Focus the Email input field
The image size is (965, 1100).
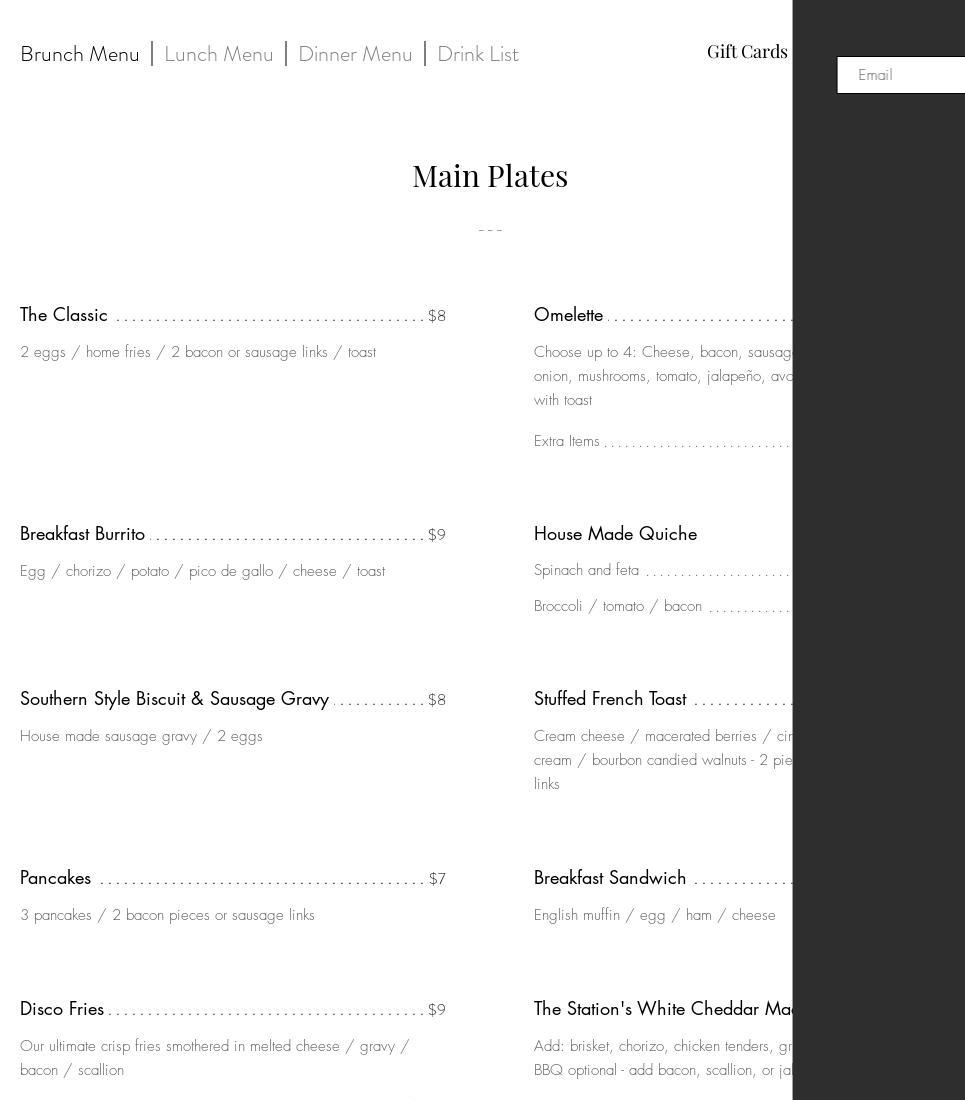tap(905, 75)
